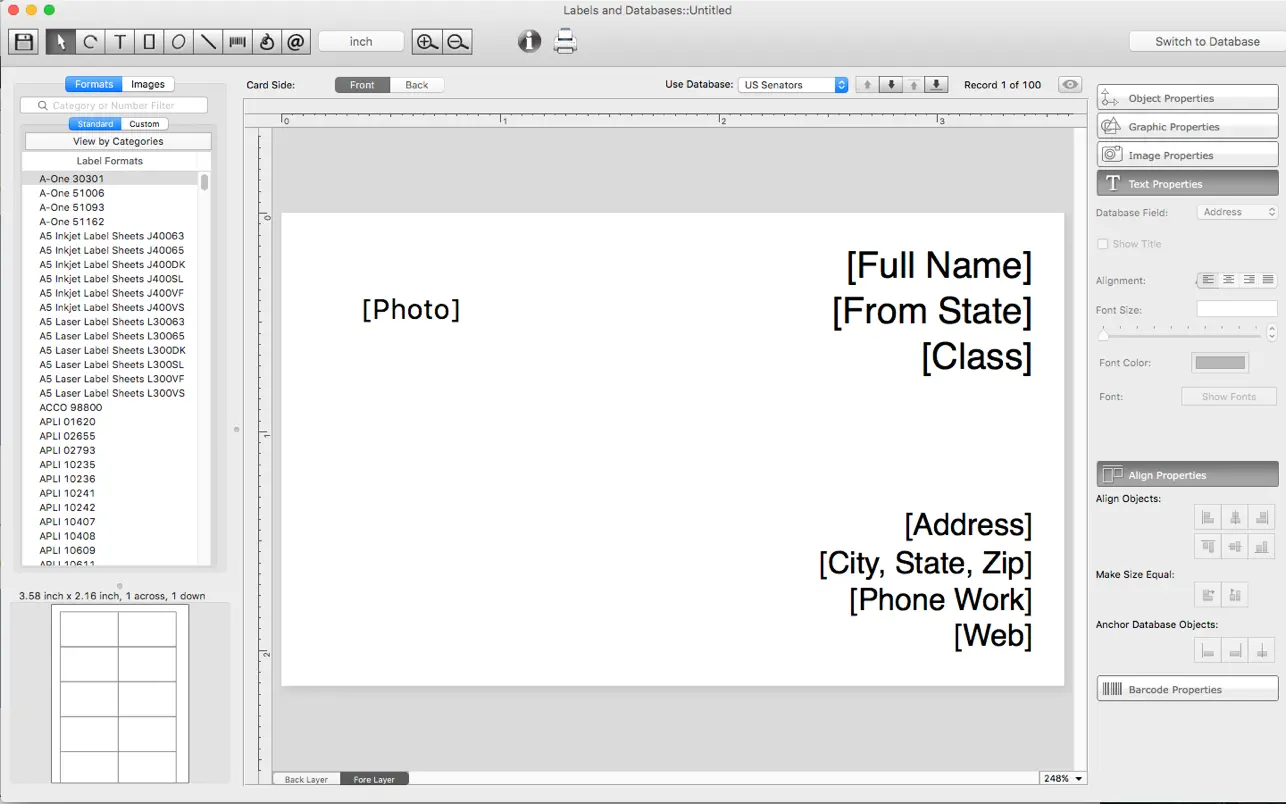Select the Text tool
The width and height of the screenshot is (1286, 804).
click(x=120, y=42)
